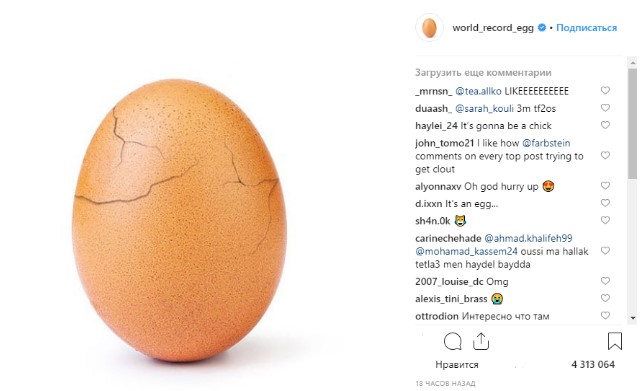
Task: Like john_tomo21's comment with heart
Action: [605, 155]
